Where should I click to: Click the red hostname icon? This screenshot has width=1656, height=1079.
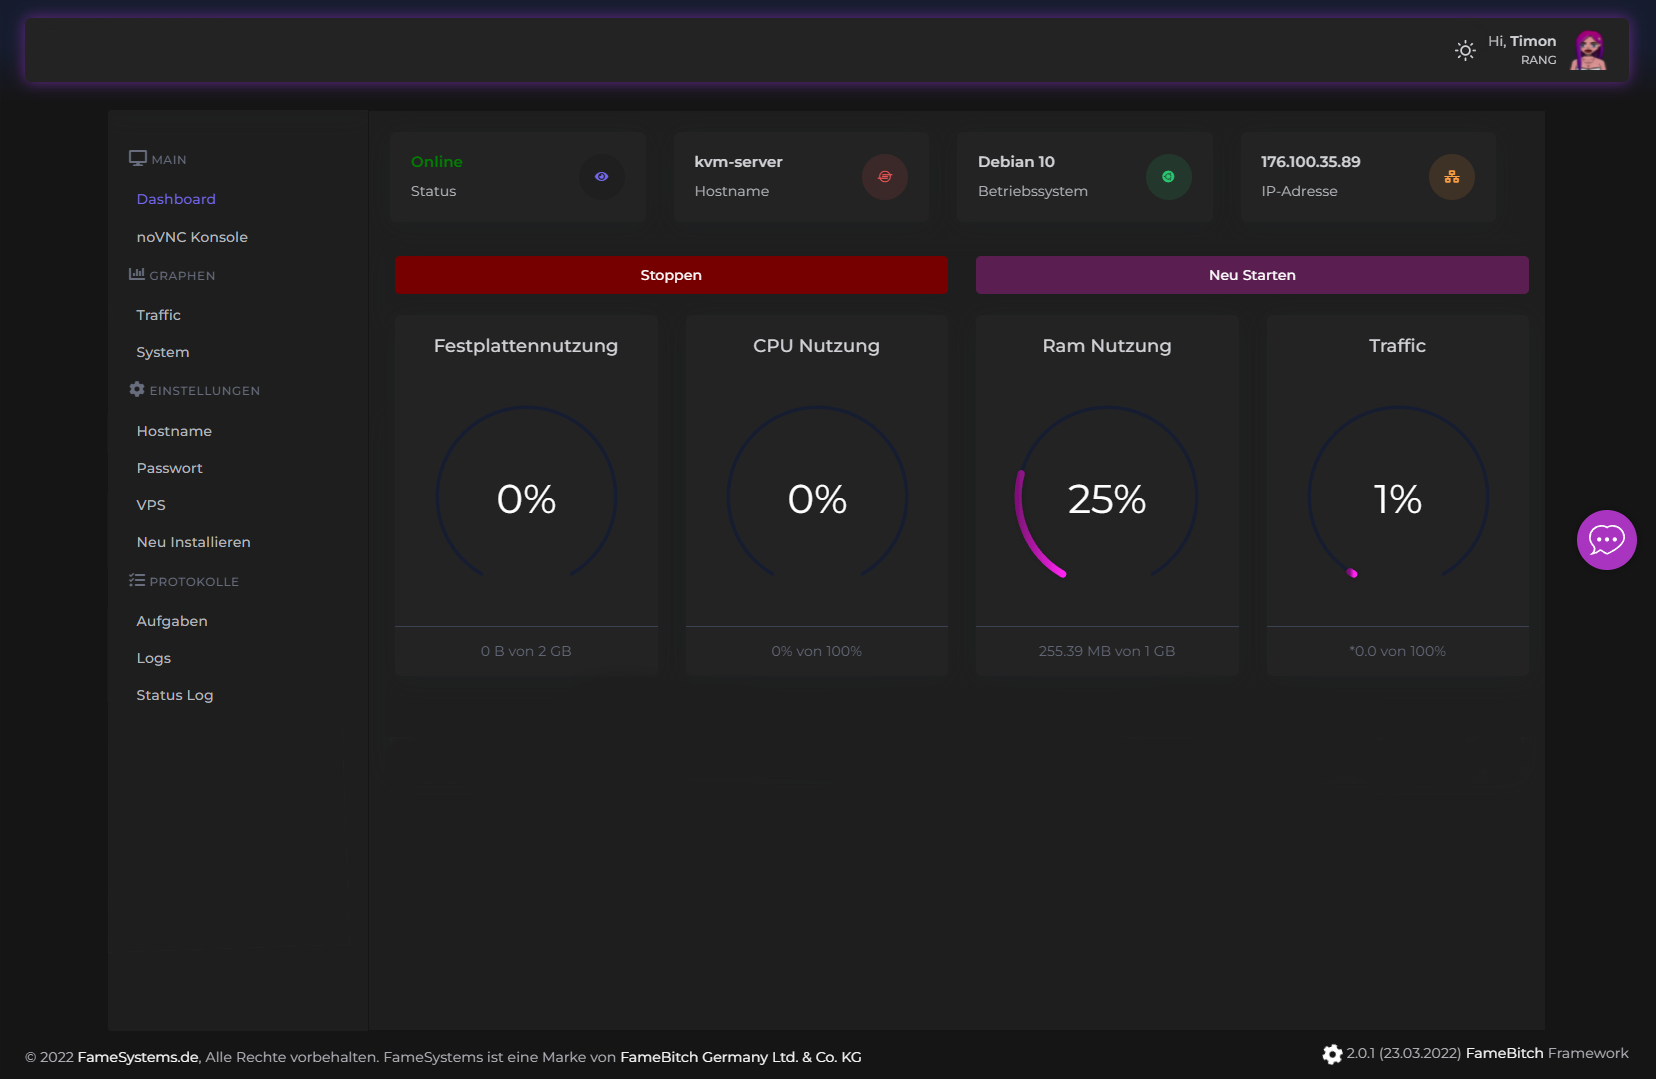pyautogui.click(x=885, y=177)
